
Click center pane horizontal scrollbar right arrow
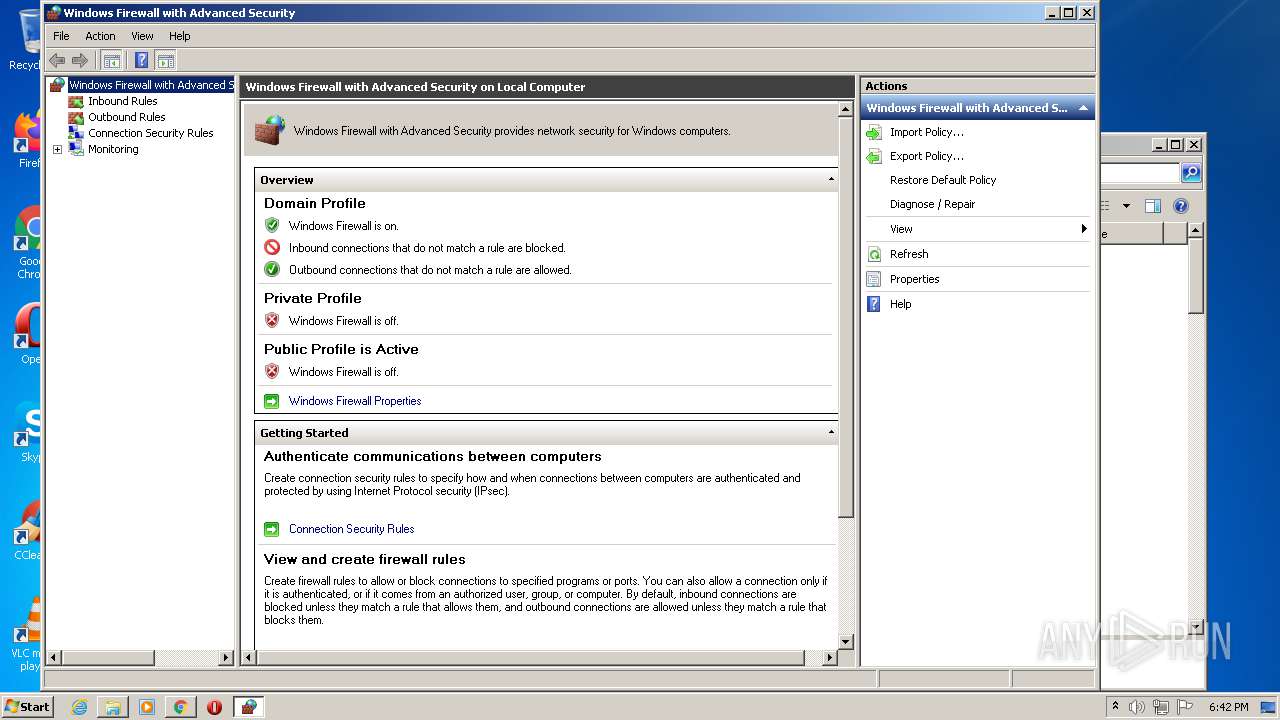830,658
